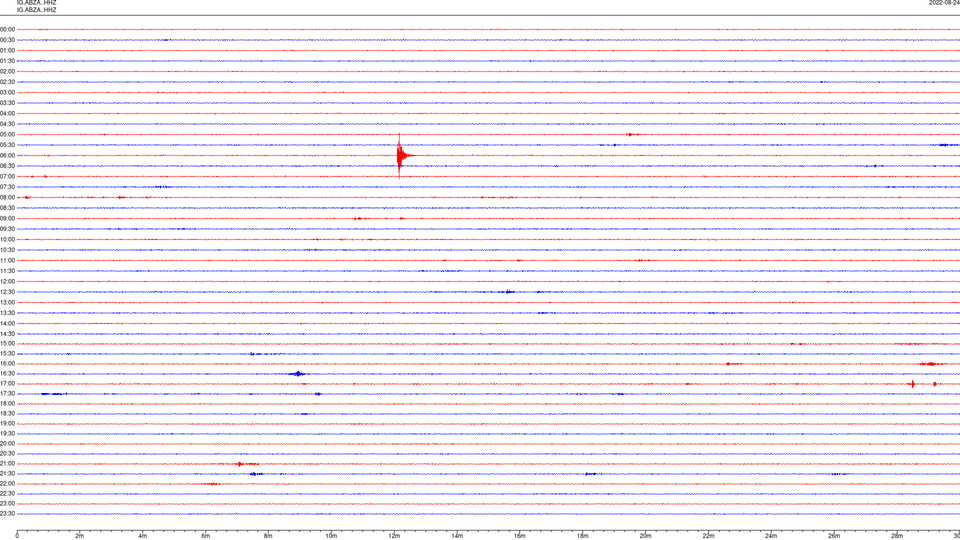The width and height of the screenshot is (960, 540).
Task: Select the 12:30 time label
Action: click(7, 292)
